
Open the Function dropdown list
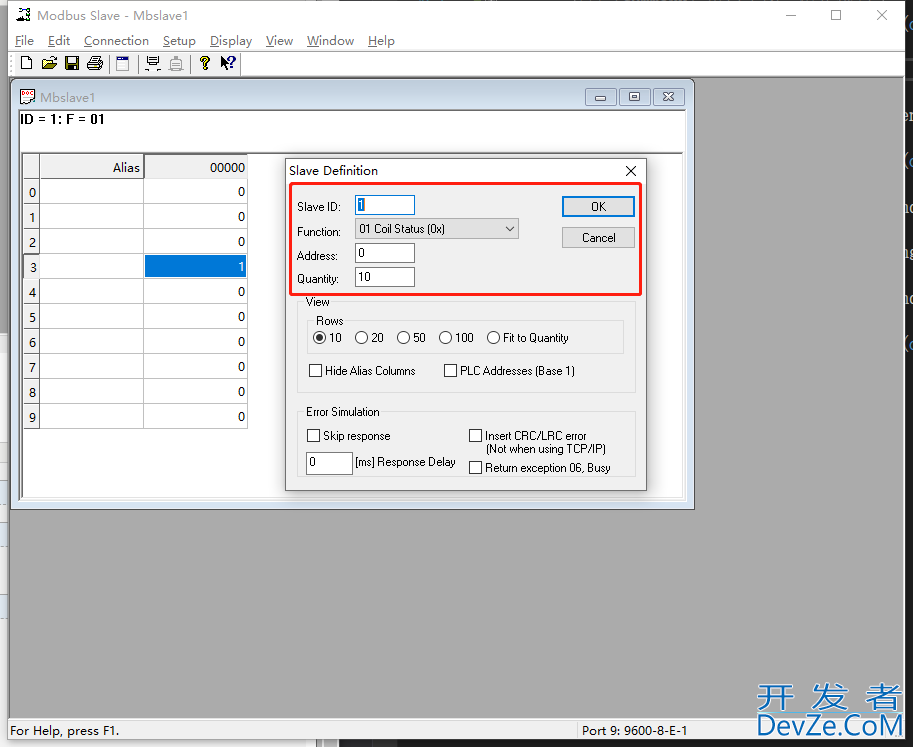point(437,229)
